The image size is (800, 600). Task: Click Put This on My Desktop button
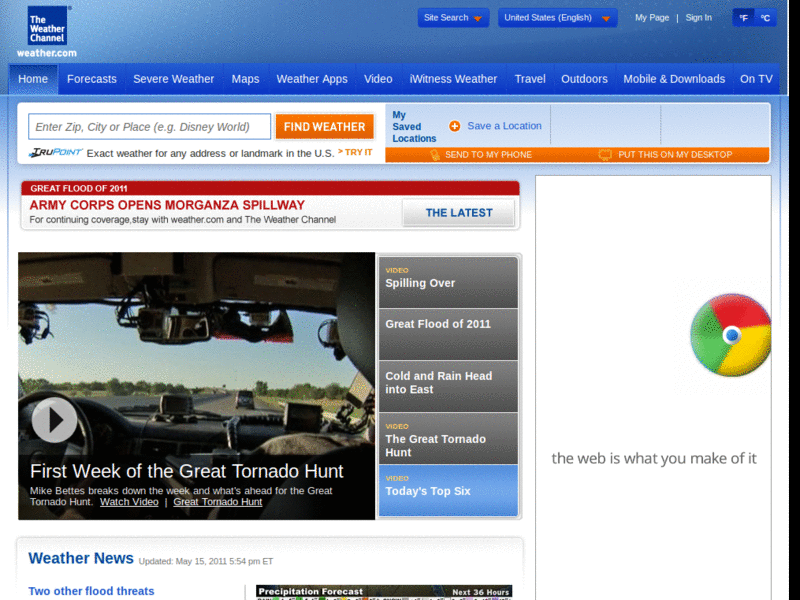click(x=666, y=155)
